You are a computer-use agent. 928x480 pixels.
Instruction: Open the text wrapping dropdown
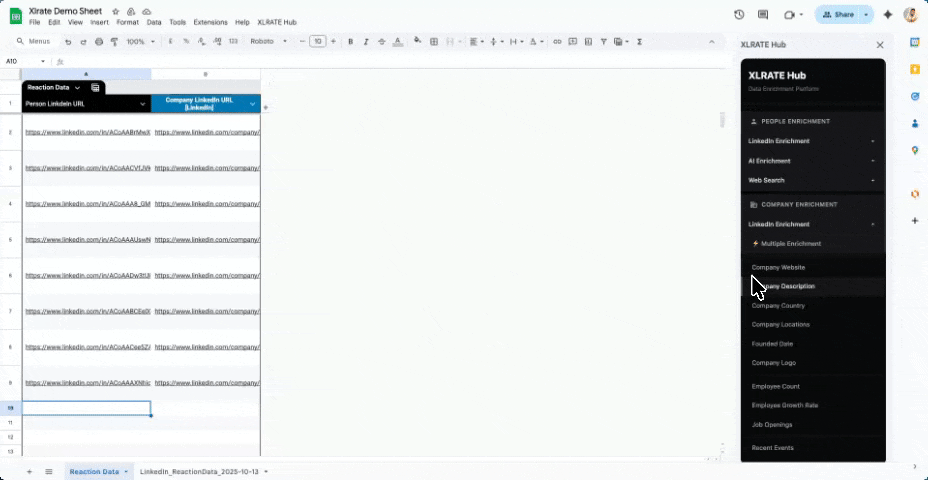516,41
